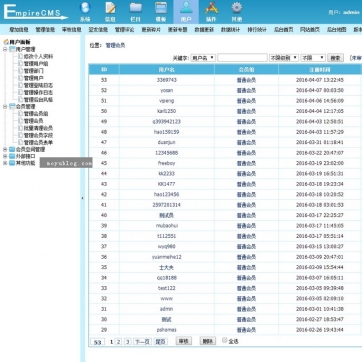Open the 管理会员 tree item
This screenshot has height=362, width=362.
tap(33, 121)
